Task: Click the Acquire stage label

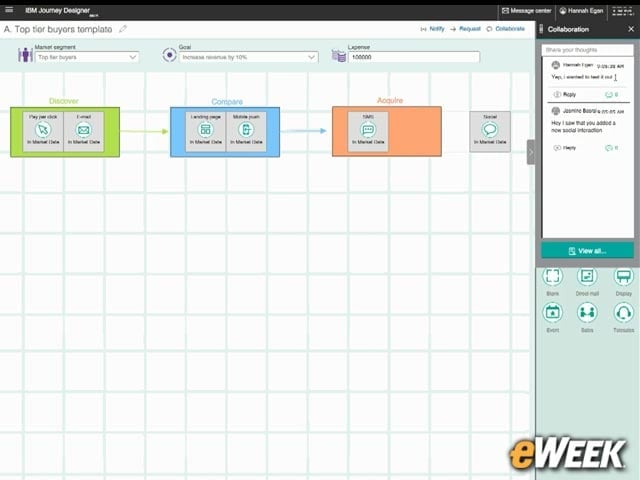Action: [x=390, y=100]
